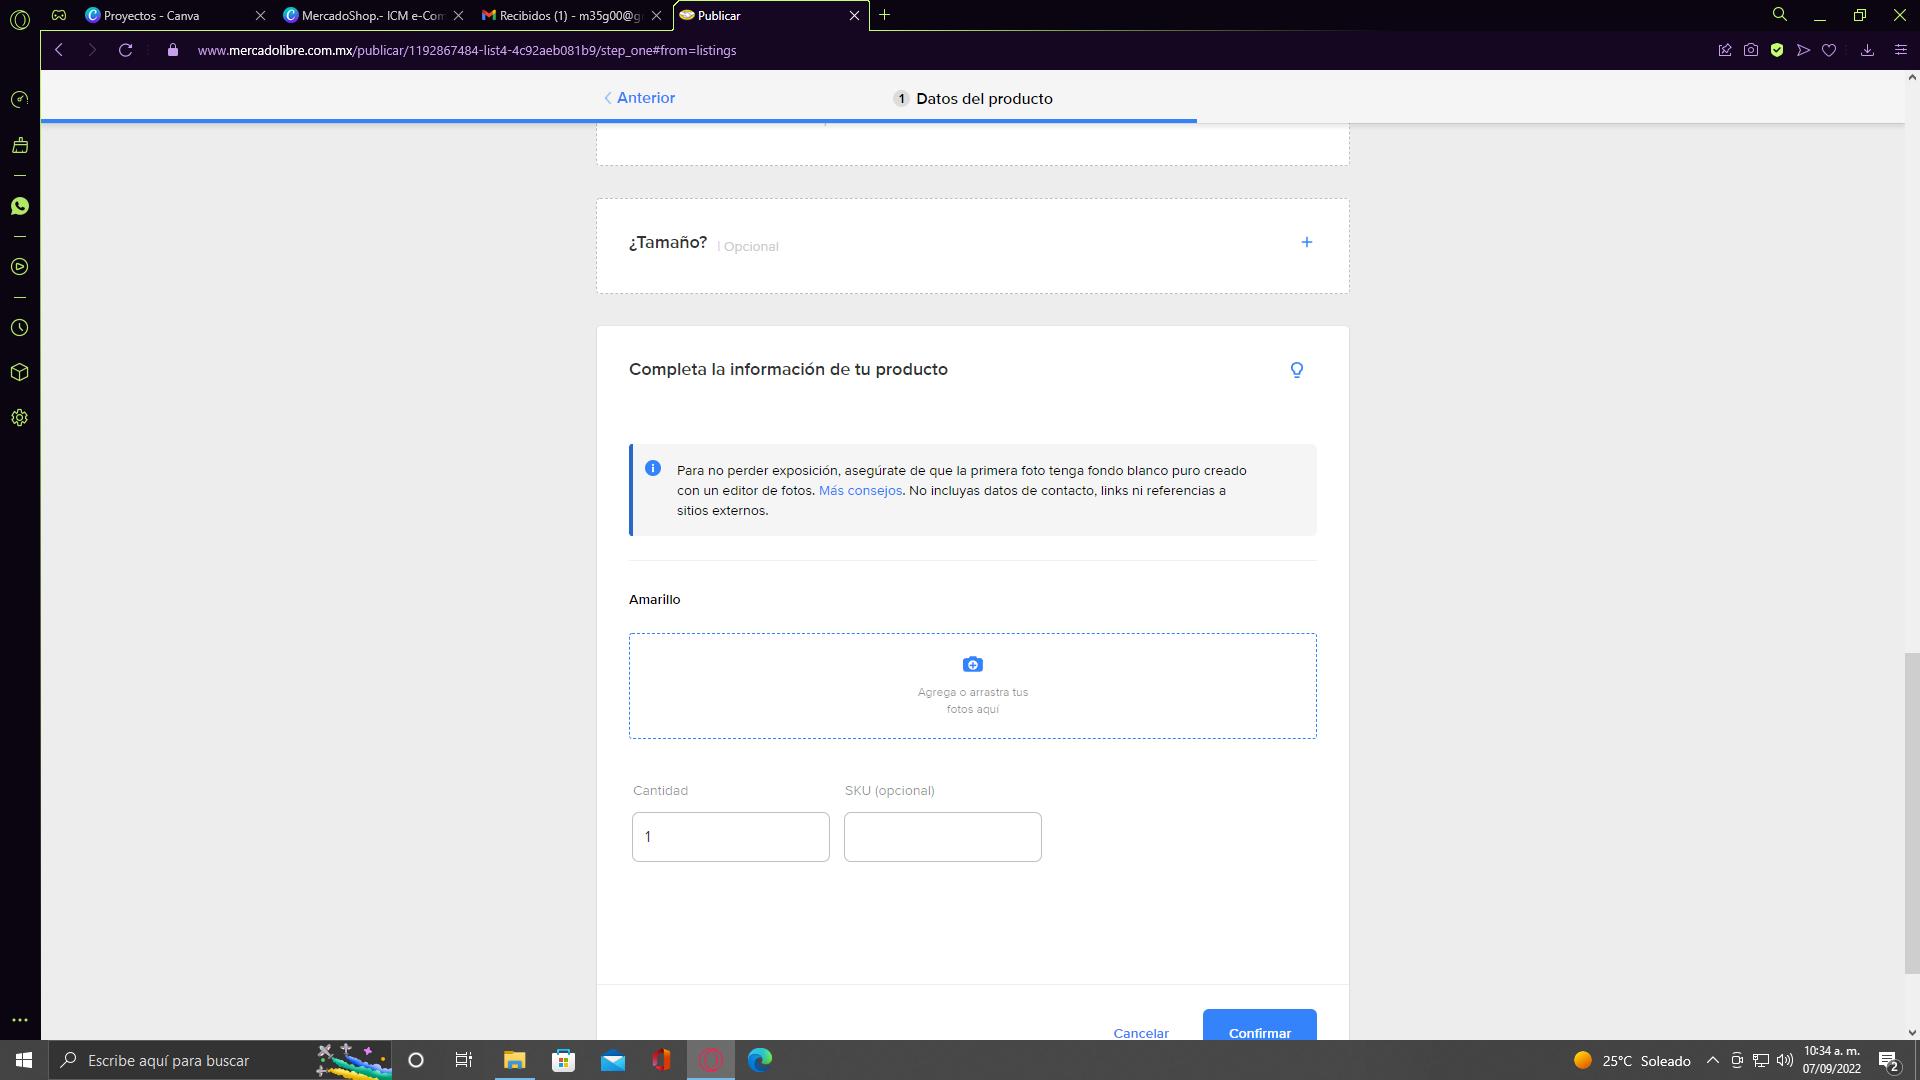Image resolution: width=1920 pixels, height=1080 pixels.
Task: Switch to the Proyectos - Canva tab
Action: point(152,16)
